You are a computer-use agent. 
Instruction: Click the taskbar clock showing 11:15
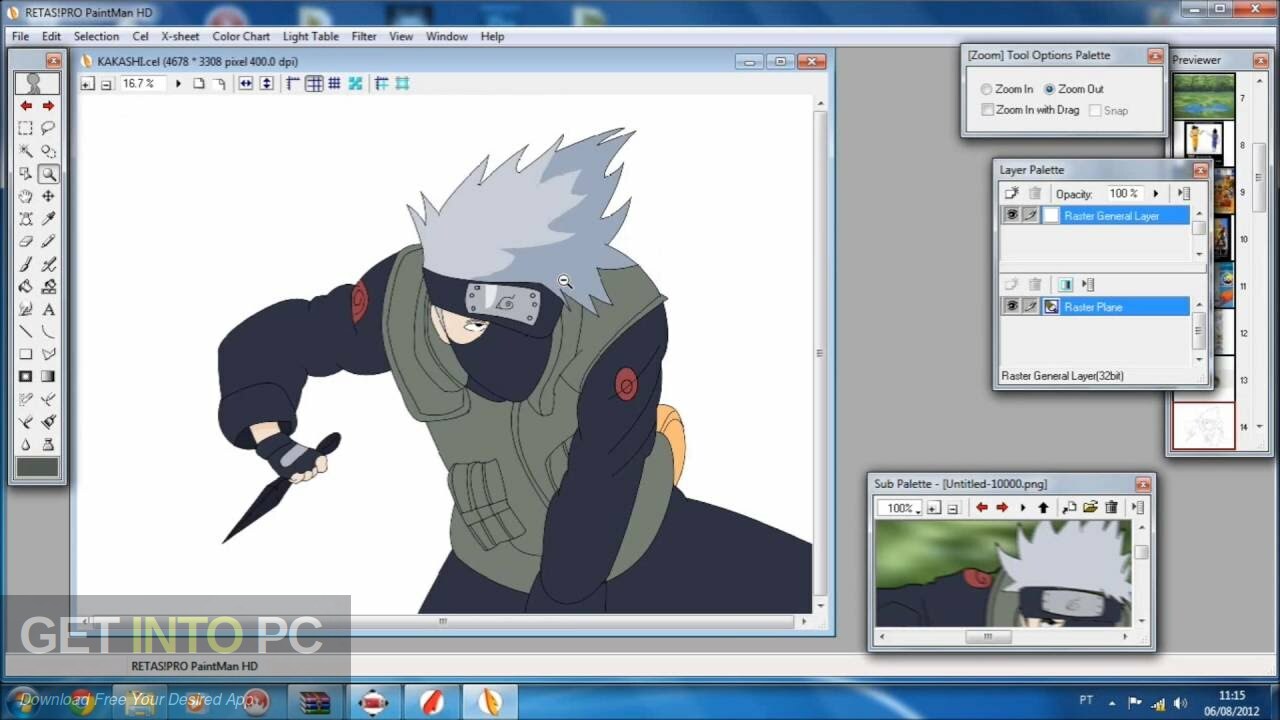point(1232,694)
